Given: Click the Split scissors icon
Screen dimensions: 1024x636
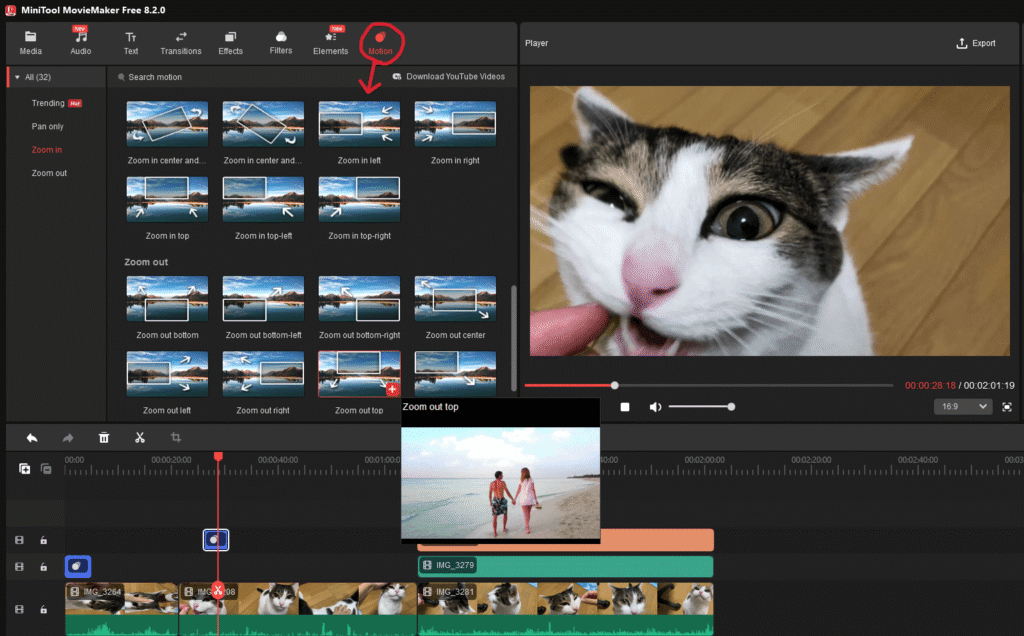Looking at the screenshot, I should [x=140, y=438].
